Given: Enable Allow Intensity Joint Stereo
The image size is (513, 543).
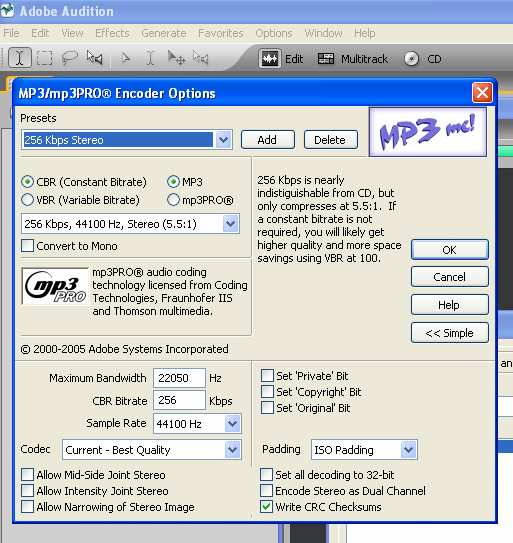Looking at the screenshot, I should [x=27, y=490].
